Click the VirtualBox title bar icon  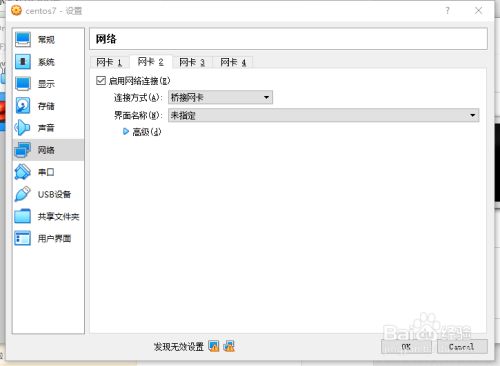tap(16, 10)
